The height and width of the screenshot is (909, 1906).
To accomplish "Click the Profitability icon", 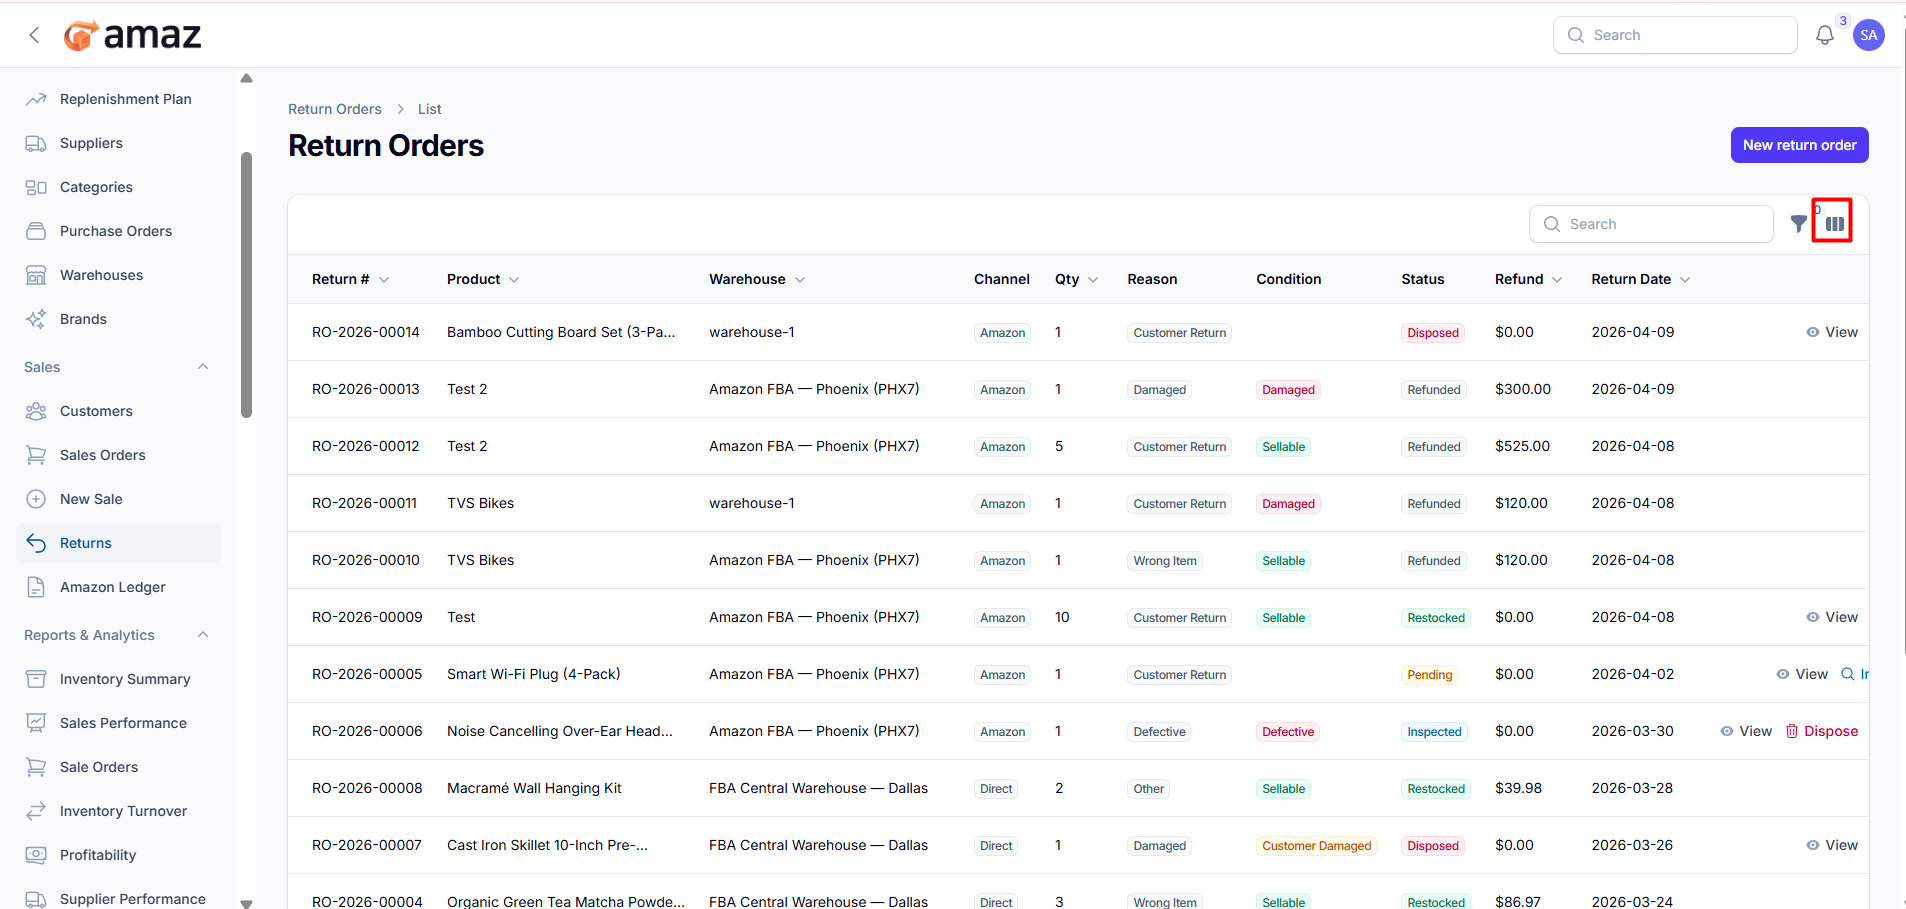I will [36, 855].
